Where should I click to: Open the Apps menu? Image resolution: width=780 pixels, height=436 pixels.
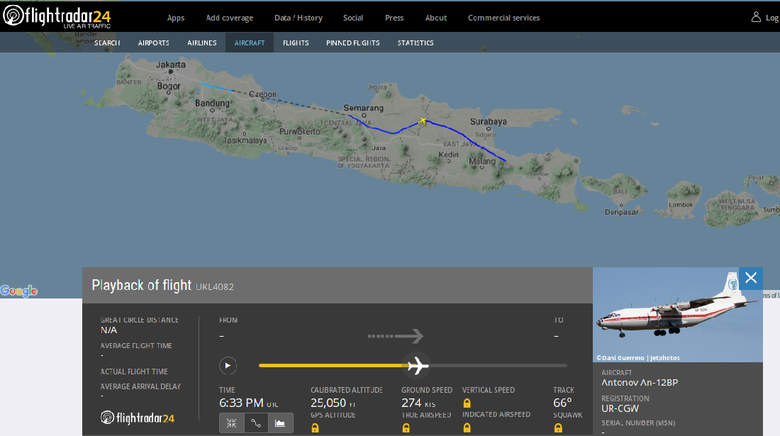[176, 18]
